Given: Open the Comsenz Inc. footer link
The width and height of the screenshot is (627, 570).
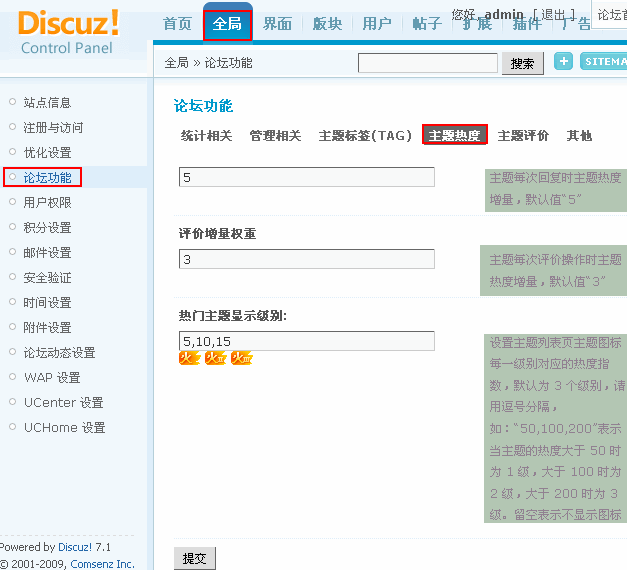Looking at the screenshot, I should (x=102, y=564).
